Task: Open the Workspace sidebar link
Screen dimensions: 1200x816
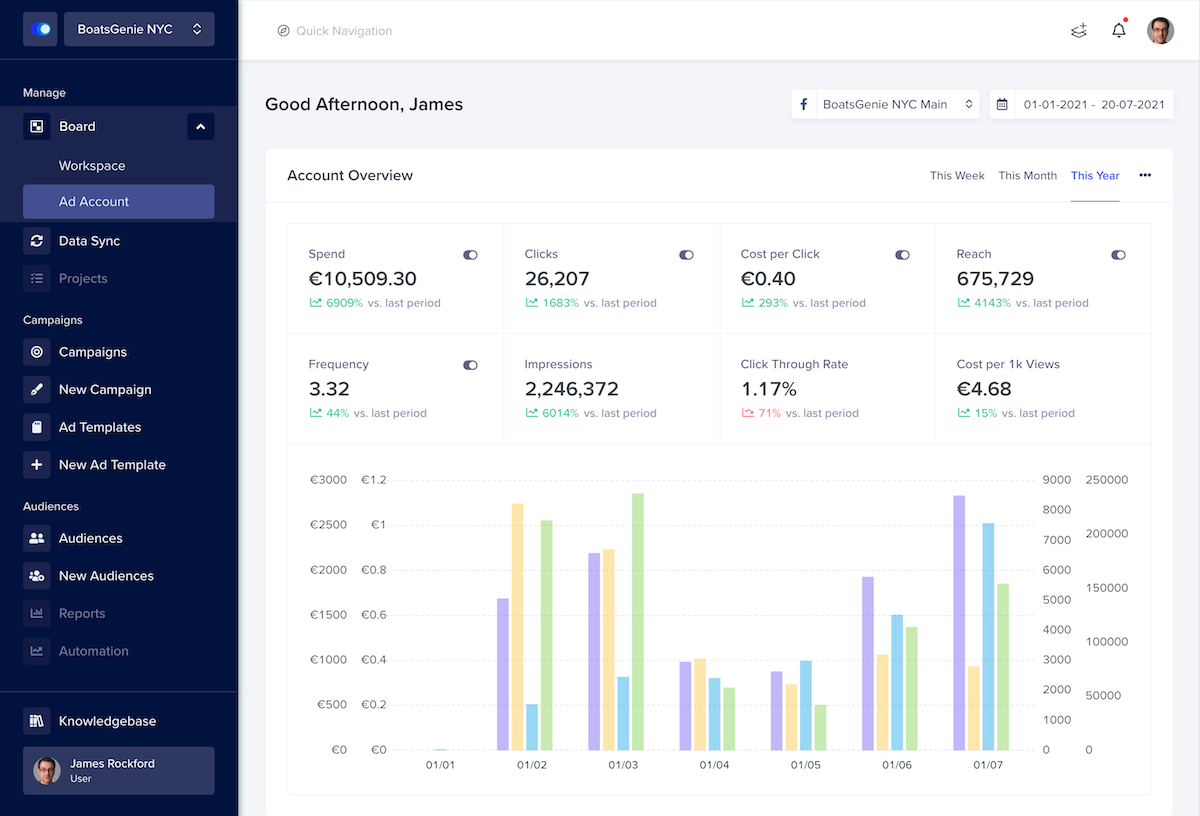Action: pos(92,166)
